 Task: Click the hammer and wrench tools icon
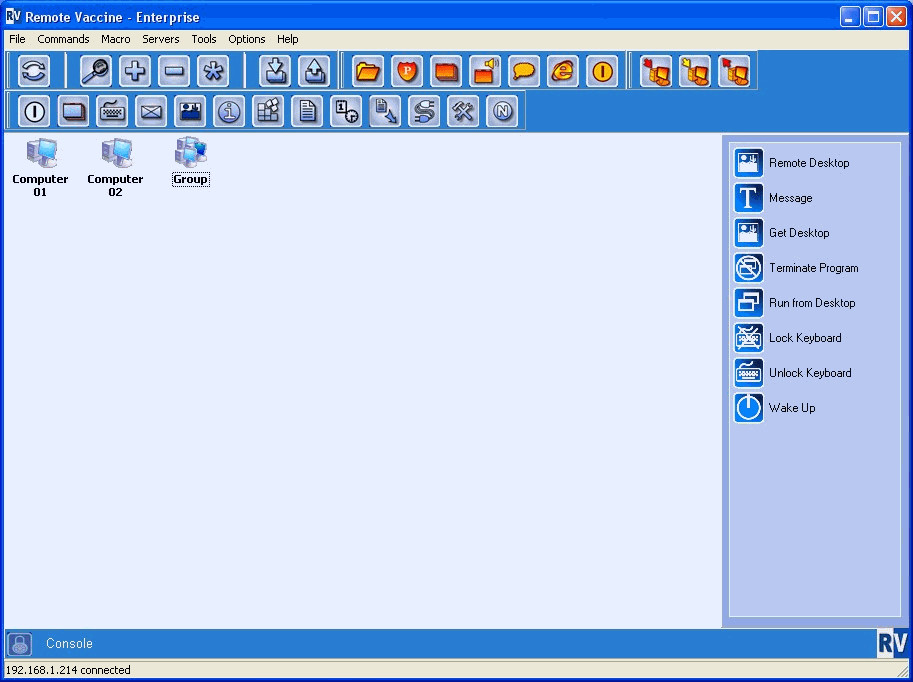[x=463, y=111]
